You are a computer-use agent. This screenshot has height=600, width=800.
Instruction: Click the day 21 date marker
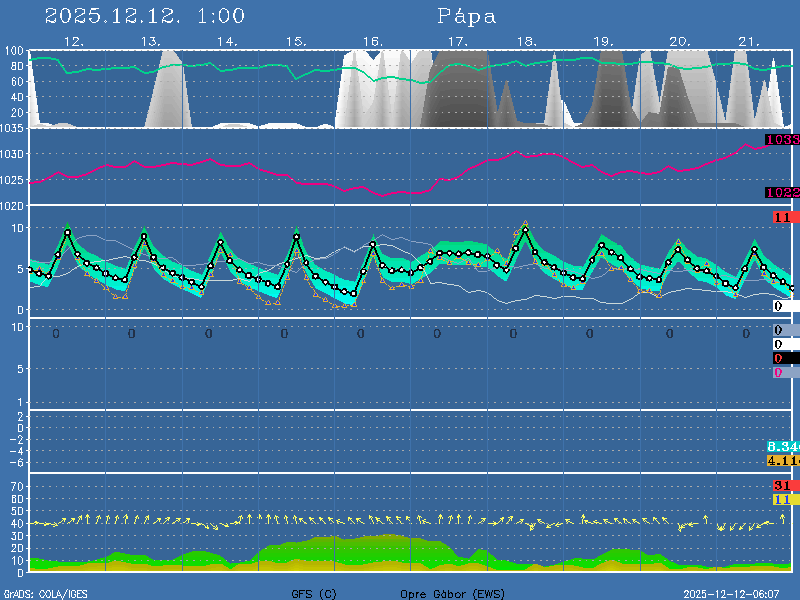pyautogui.click(x=749, y=42)
